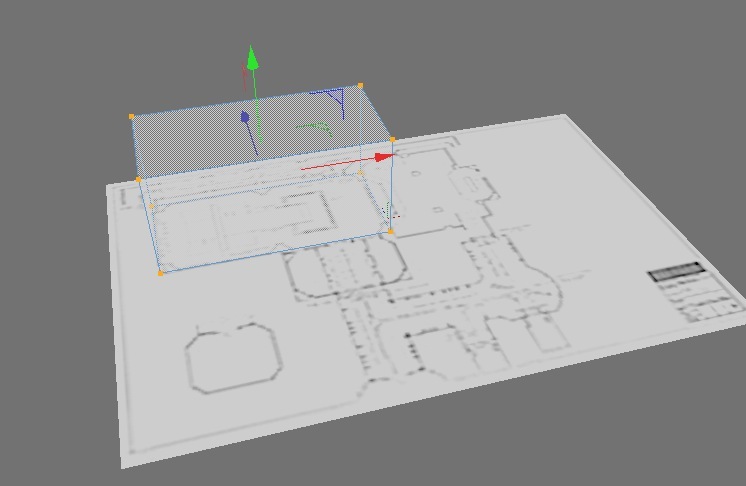Select bottom-left front orange vertex of box
The height and width of the screenshot is (486, 746).
coord(160,273)
